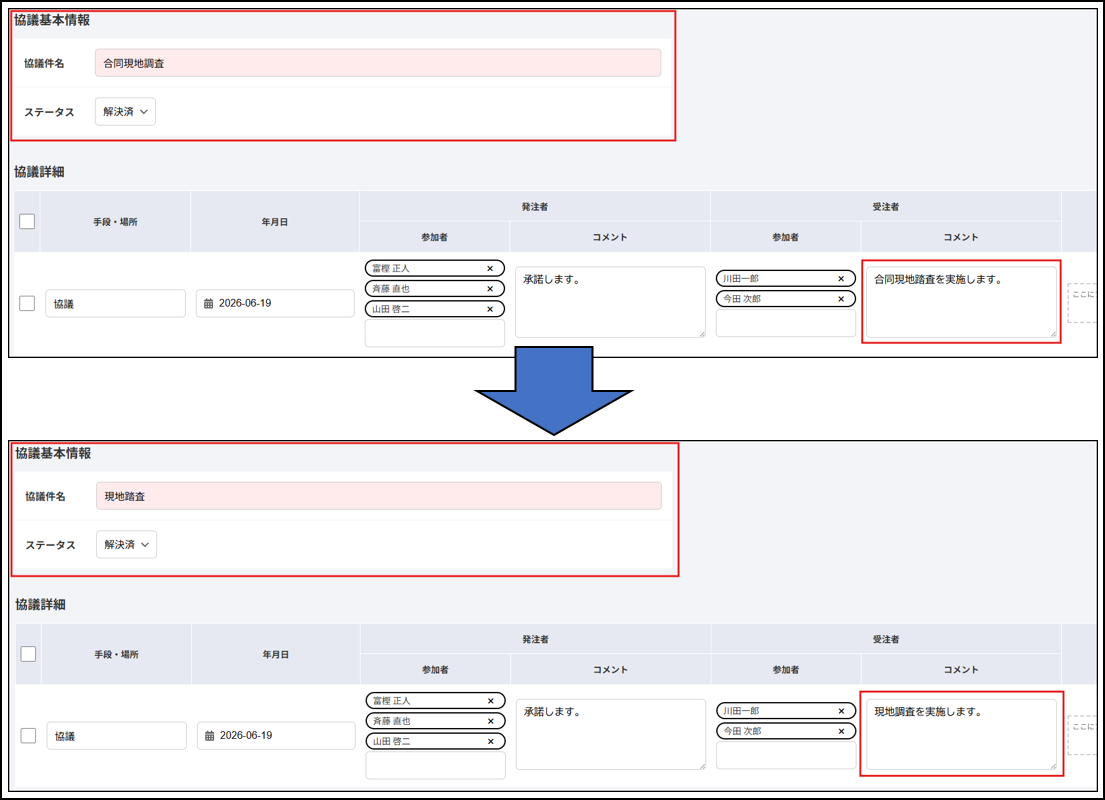The height and width of the screenshot is (800, 1105).
Task: Remove 富樫 正人 tag in lower form
Action: point(490,701)
